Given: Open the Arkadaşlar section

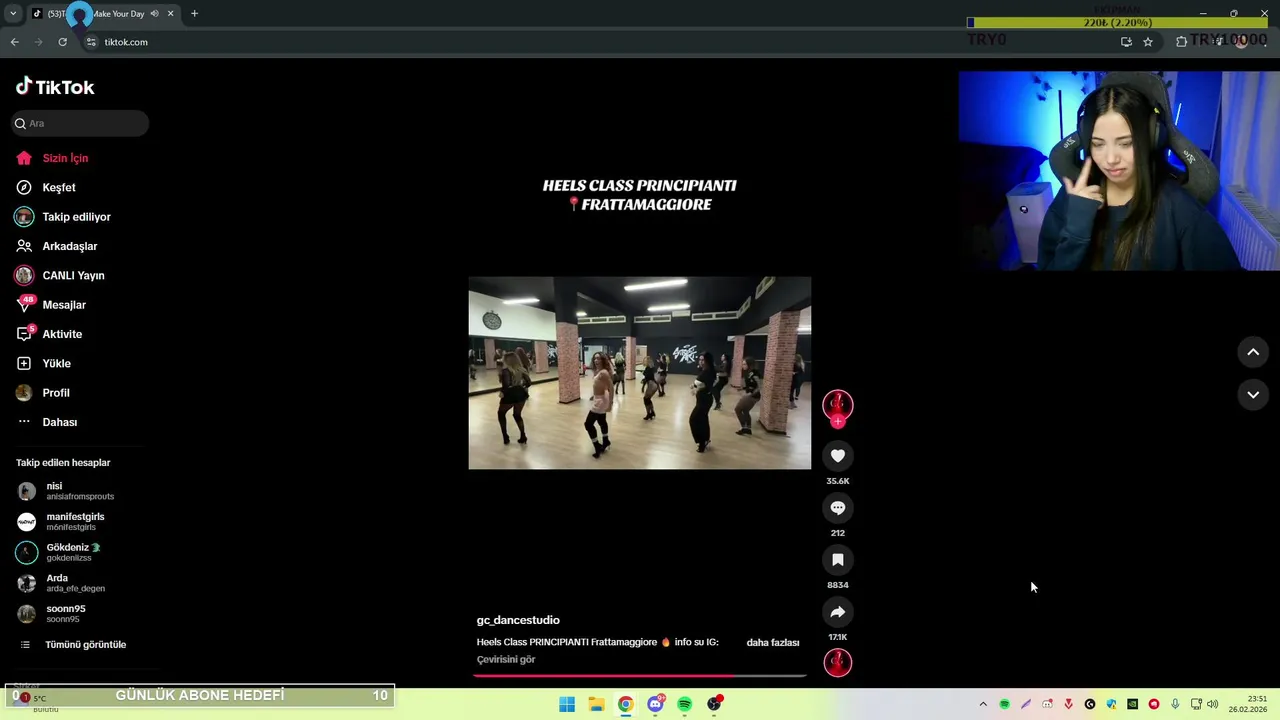Looking at the screenshot, I should tap(57, 246).
